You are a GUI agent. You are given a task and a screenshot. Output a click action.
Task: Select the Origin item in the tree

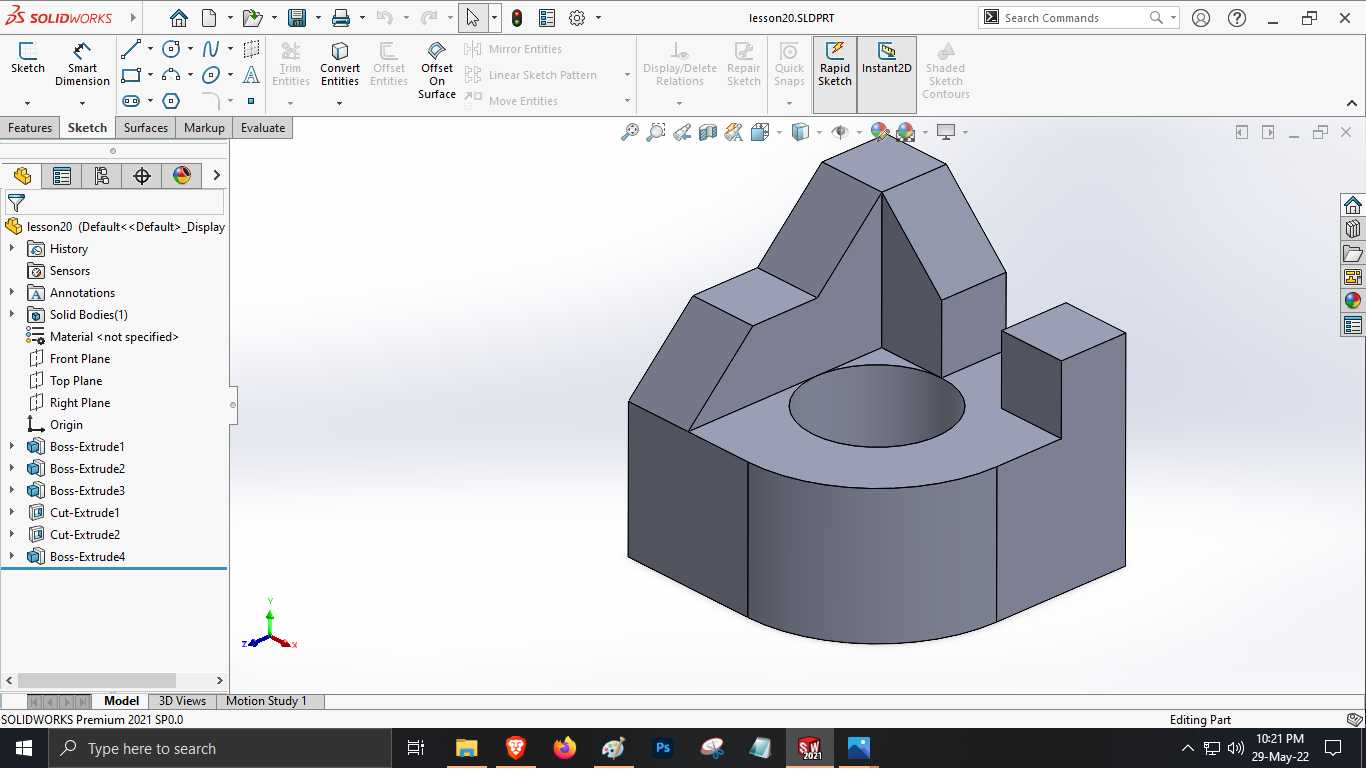tap(66, 425)
